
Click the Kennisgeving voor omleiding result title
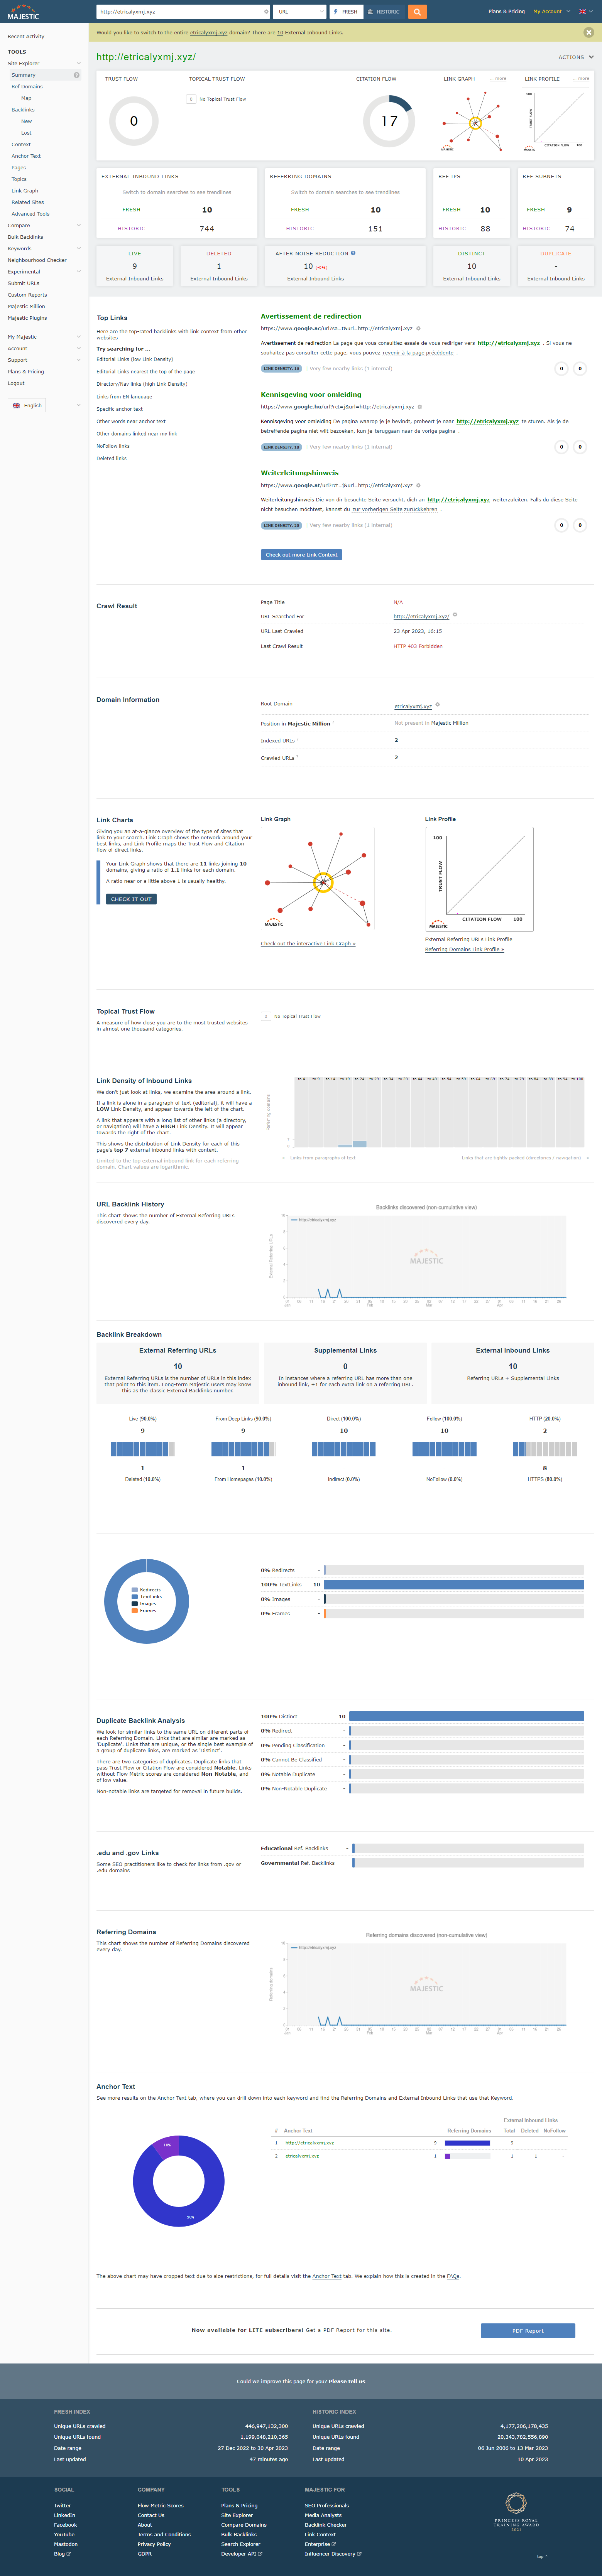click(x=311, y=394)
